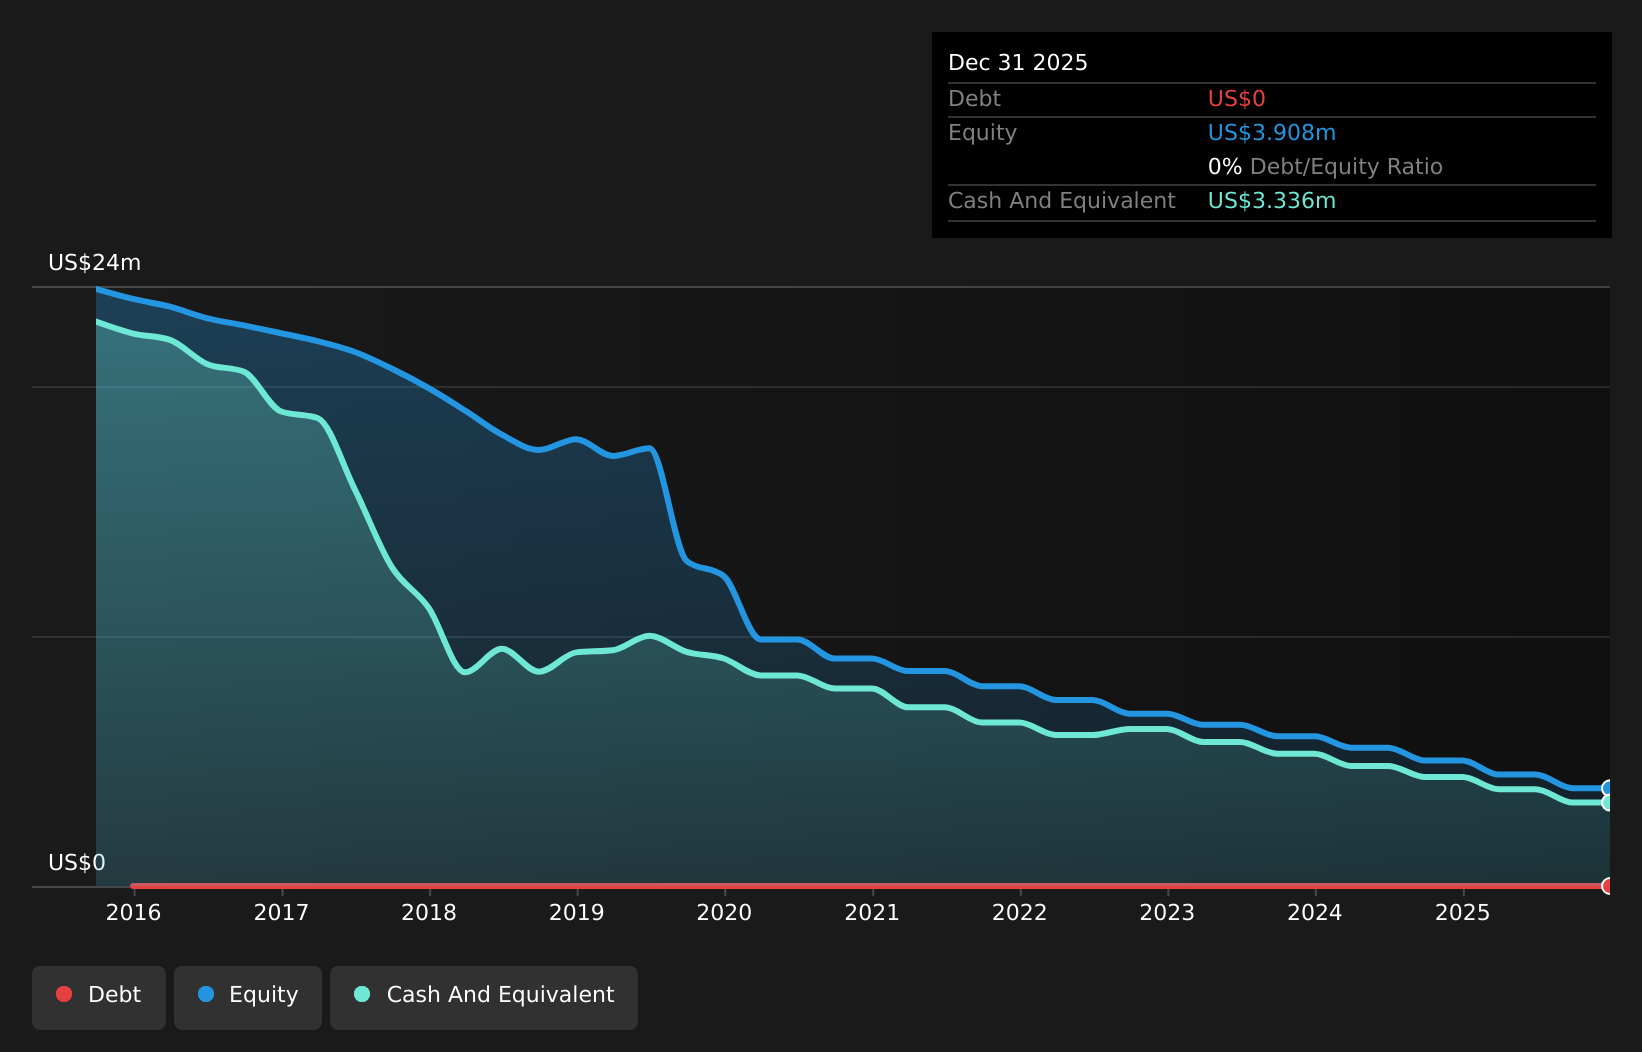Toggle the Cash And Equivalent legend item
This screenshot has width=1642, height=1052.
click(x=484, y=997)
